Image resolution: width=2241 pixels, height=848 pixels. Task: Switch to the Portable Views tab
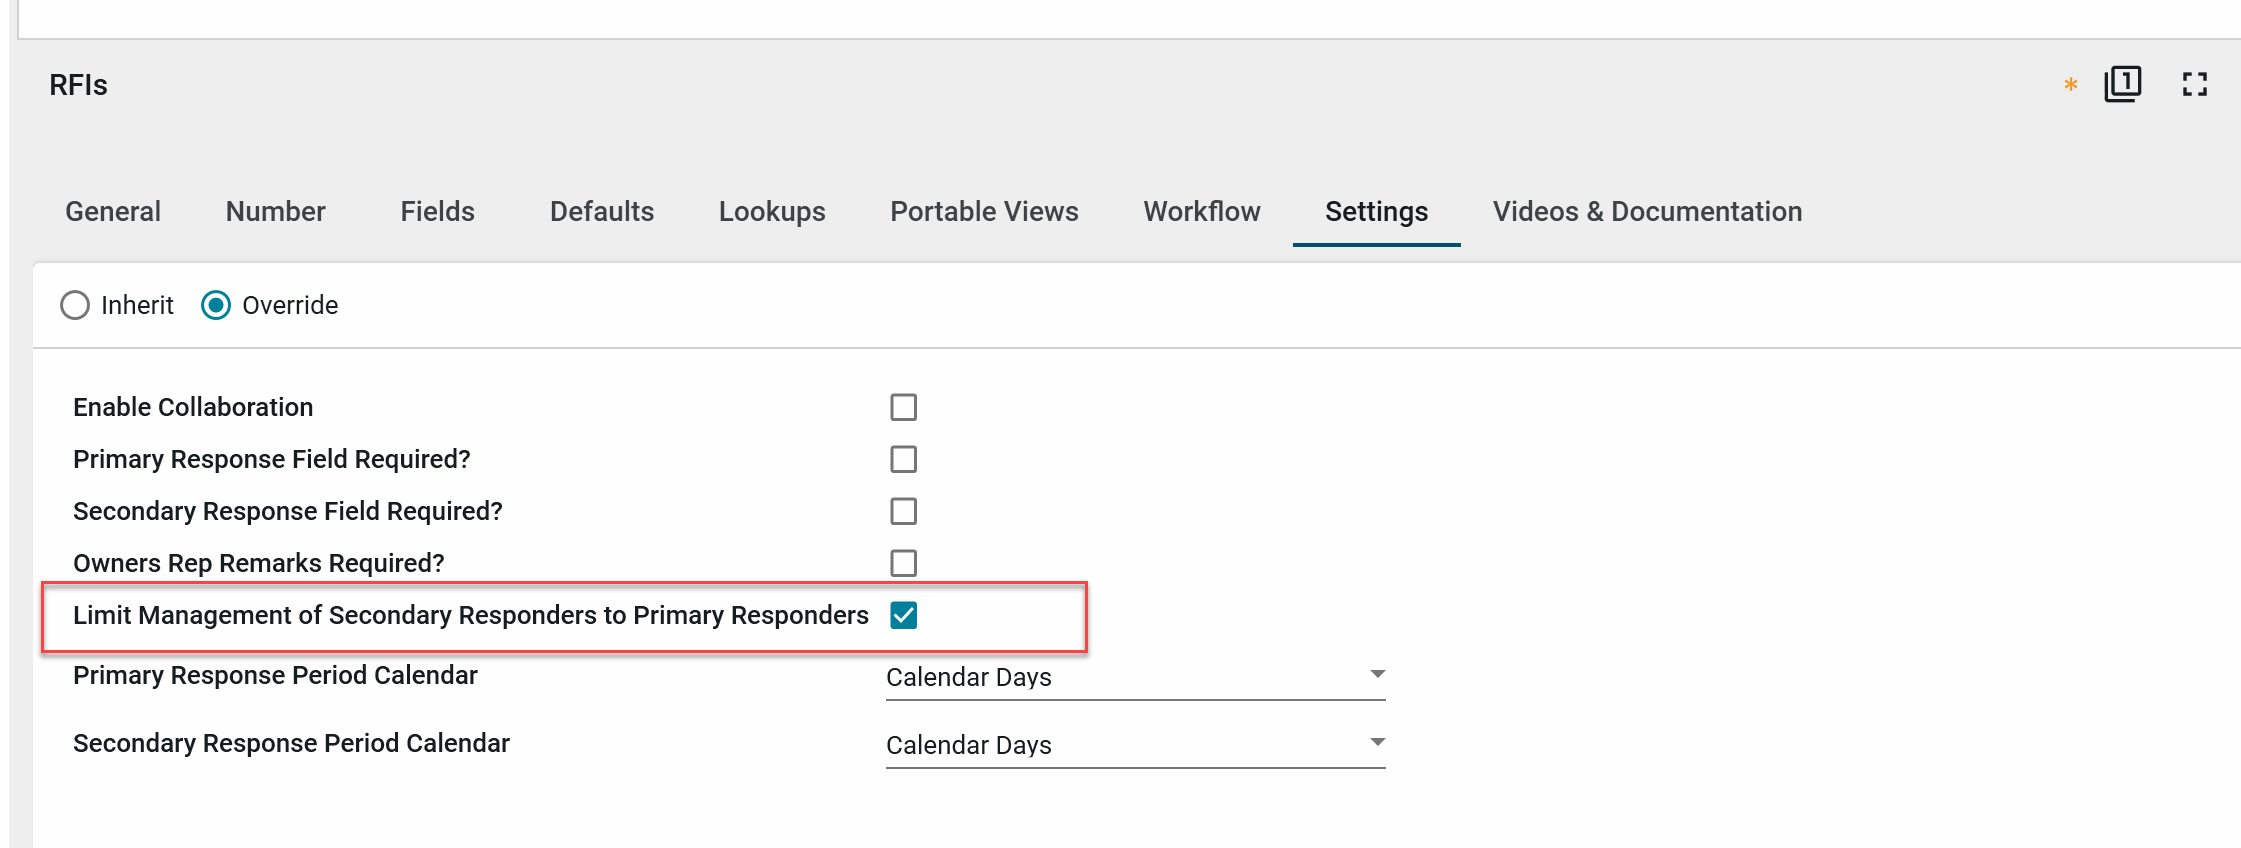point(984,212)
